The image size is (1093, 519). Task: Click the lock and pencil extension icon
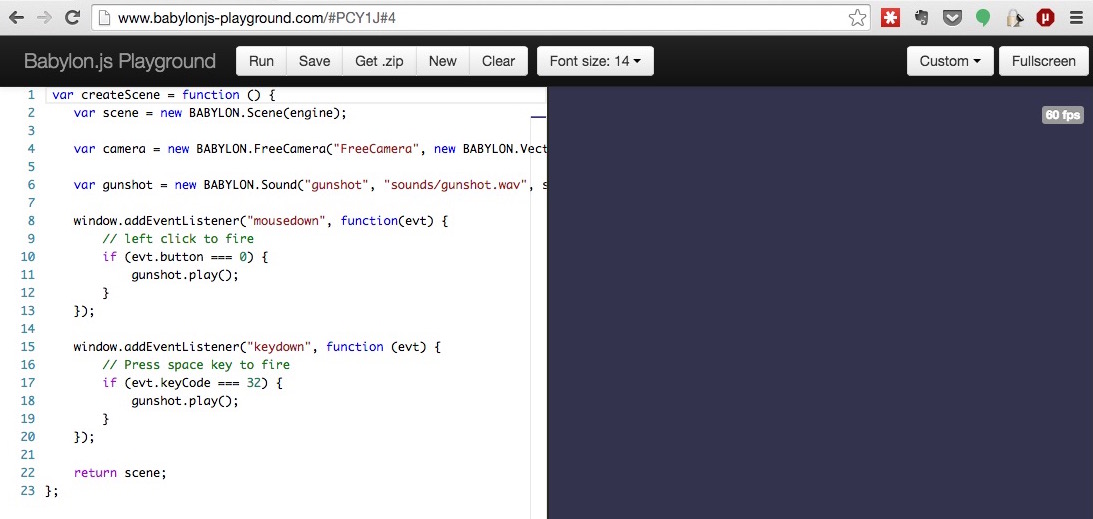pos(1014,18)
